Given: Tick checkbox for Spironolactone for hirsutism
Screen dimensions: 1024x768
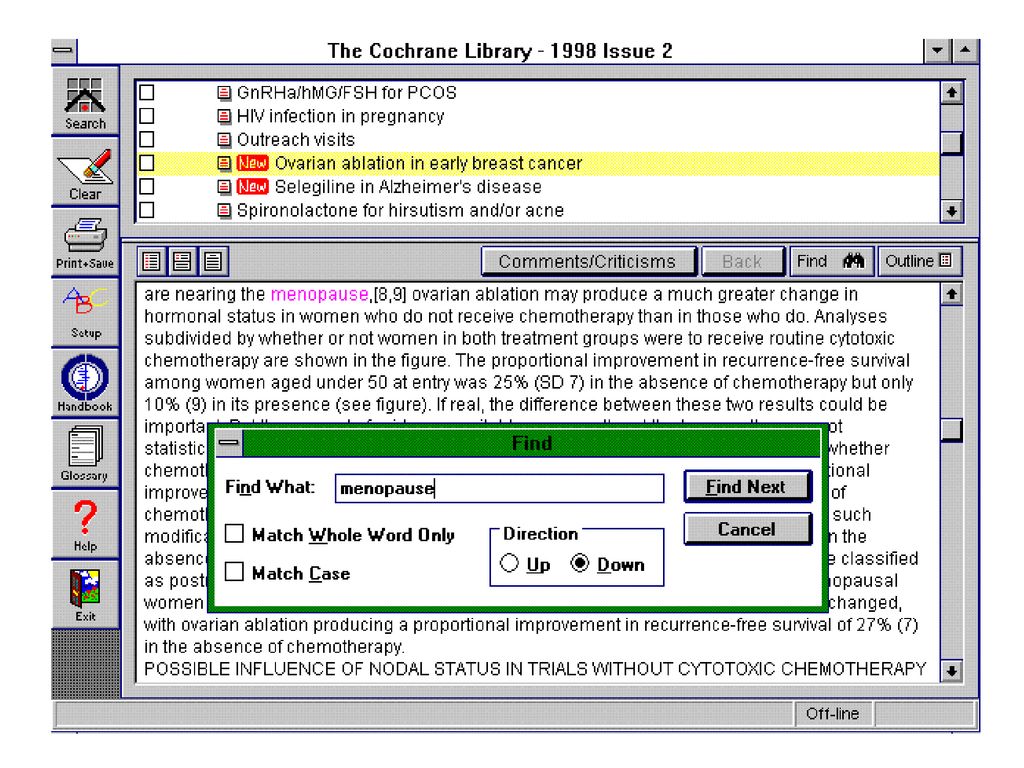Looking at the screenshot, I should [147, 210].
